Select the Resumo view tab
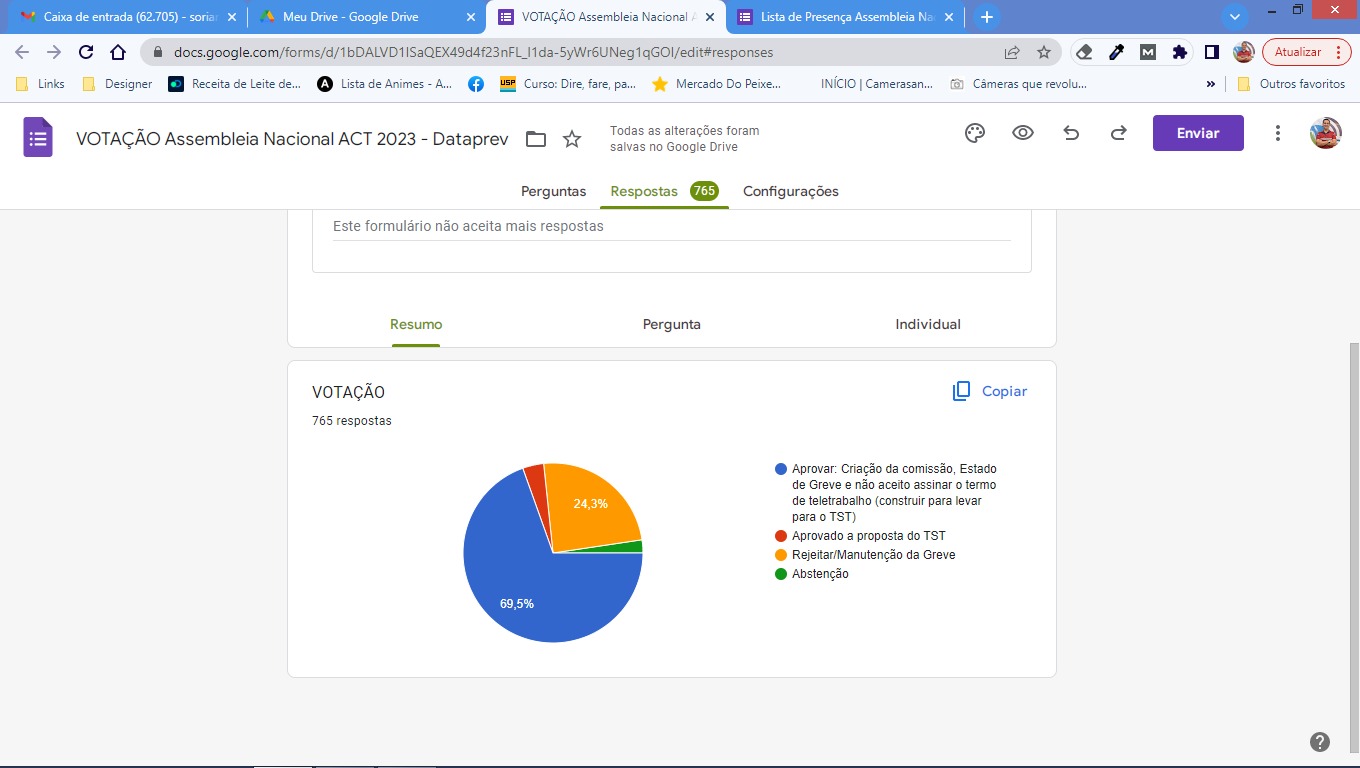 click(416, 324)
